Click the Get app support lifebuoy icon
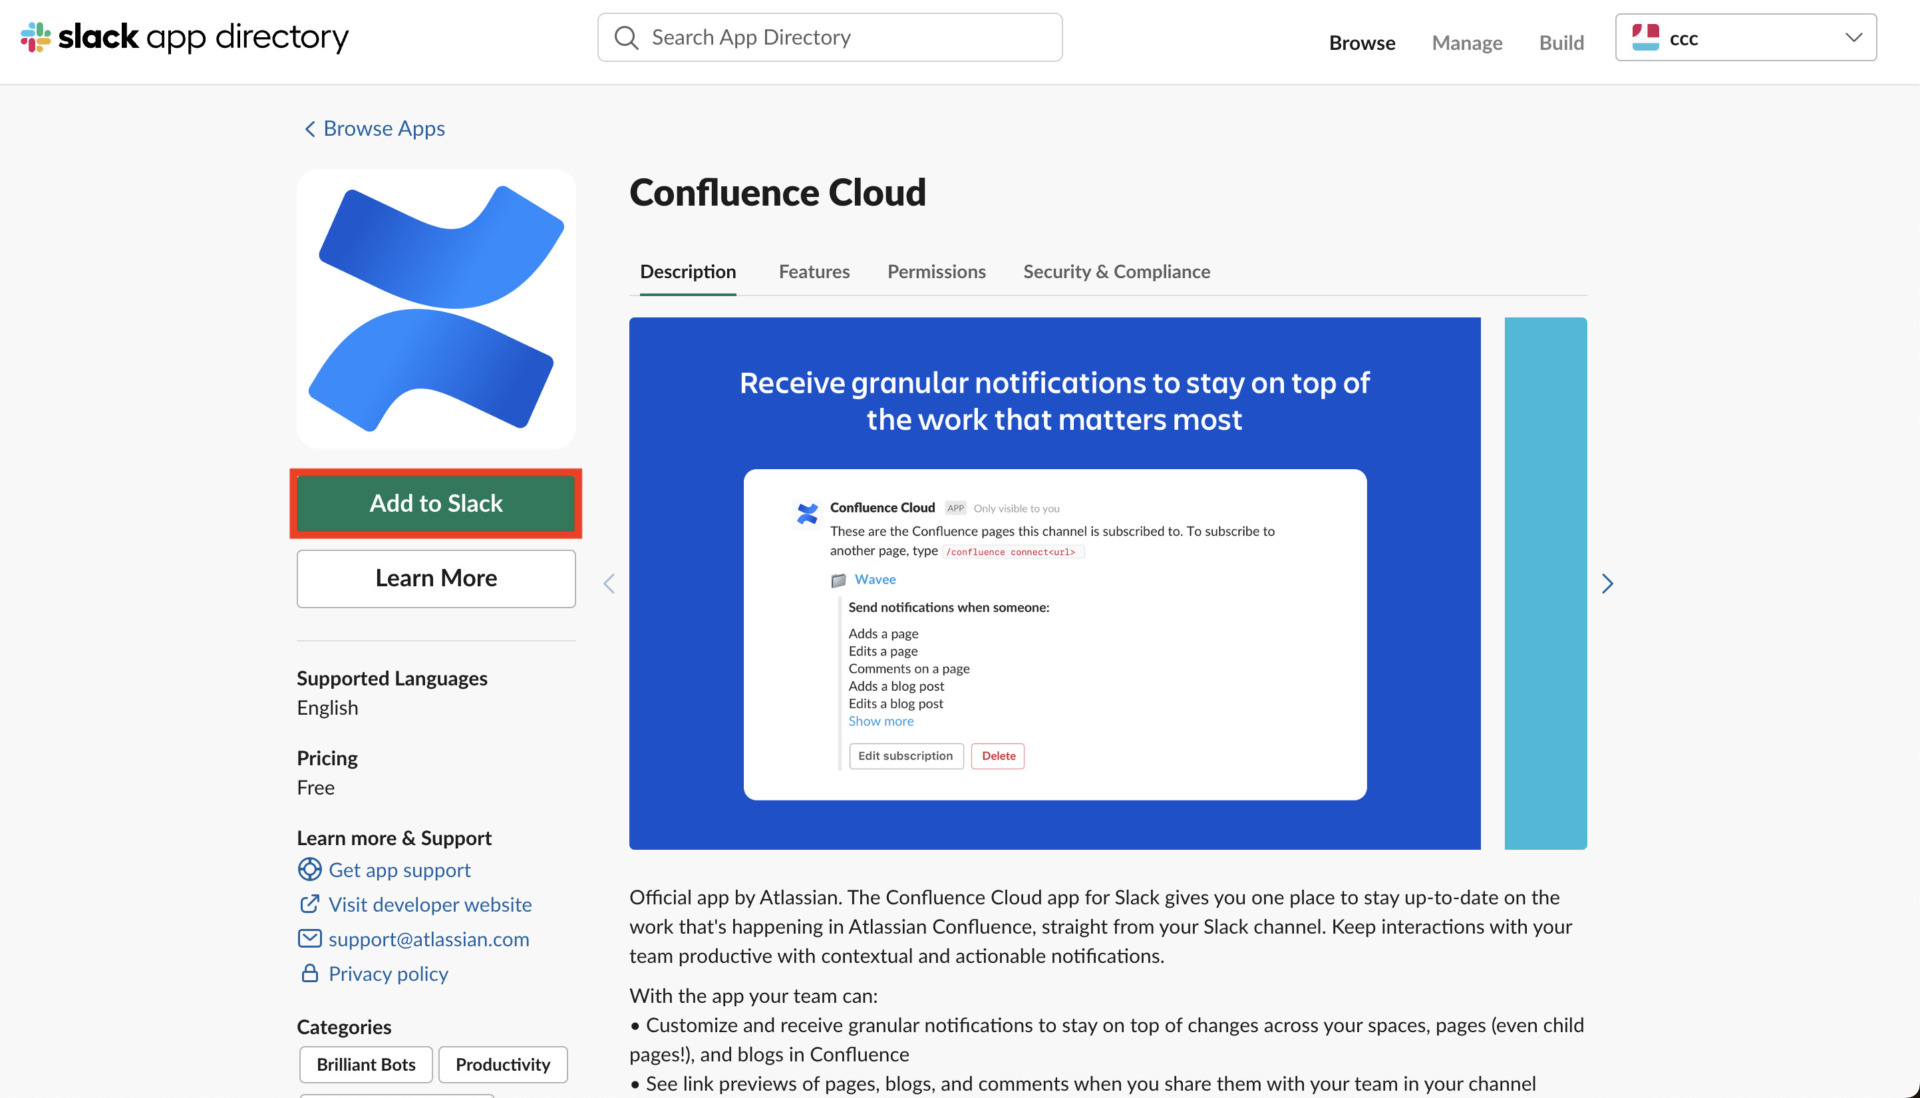The height and width of the screenshot is (1098, 1920). [310, 869]
